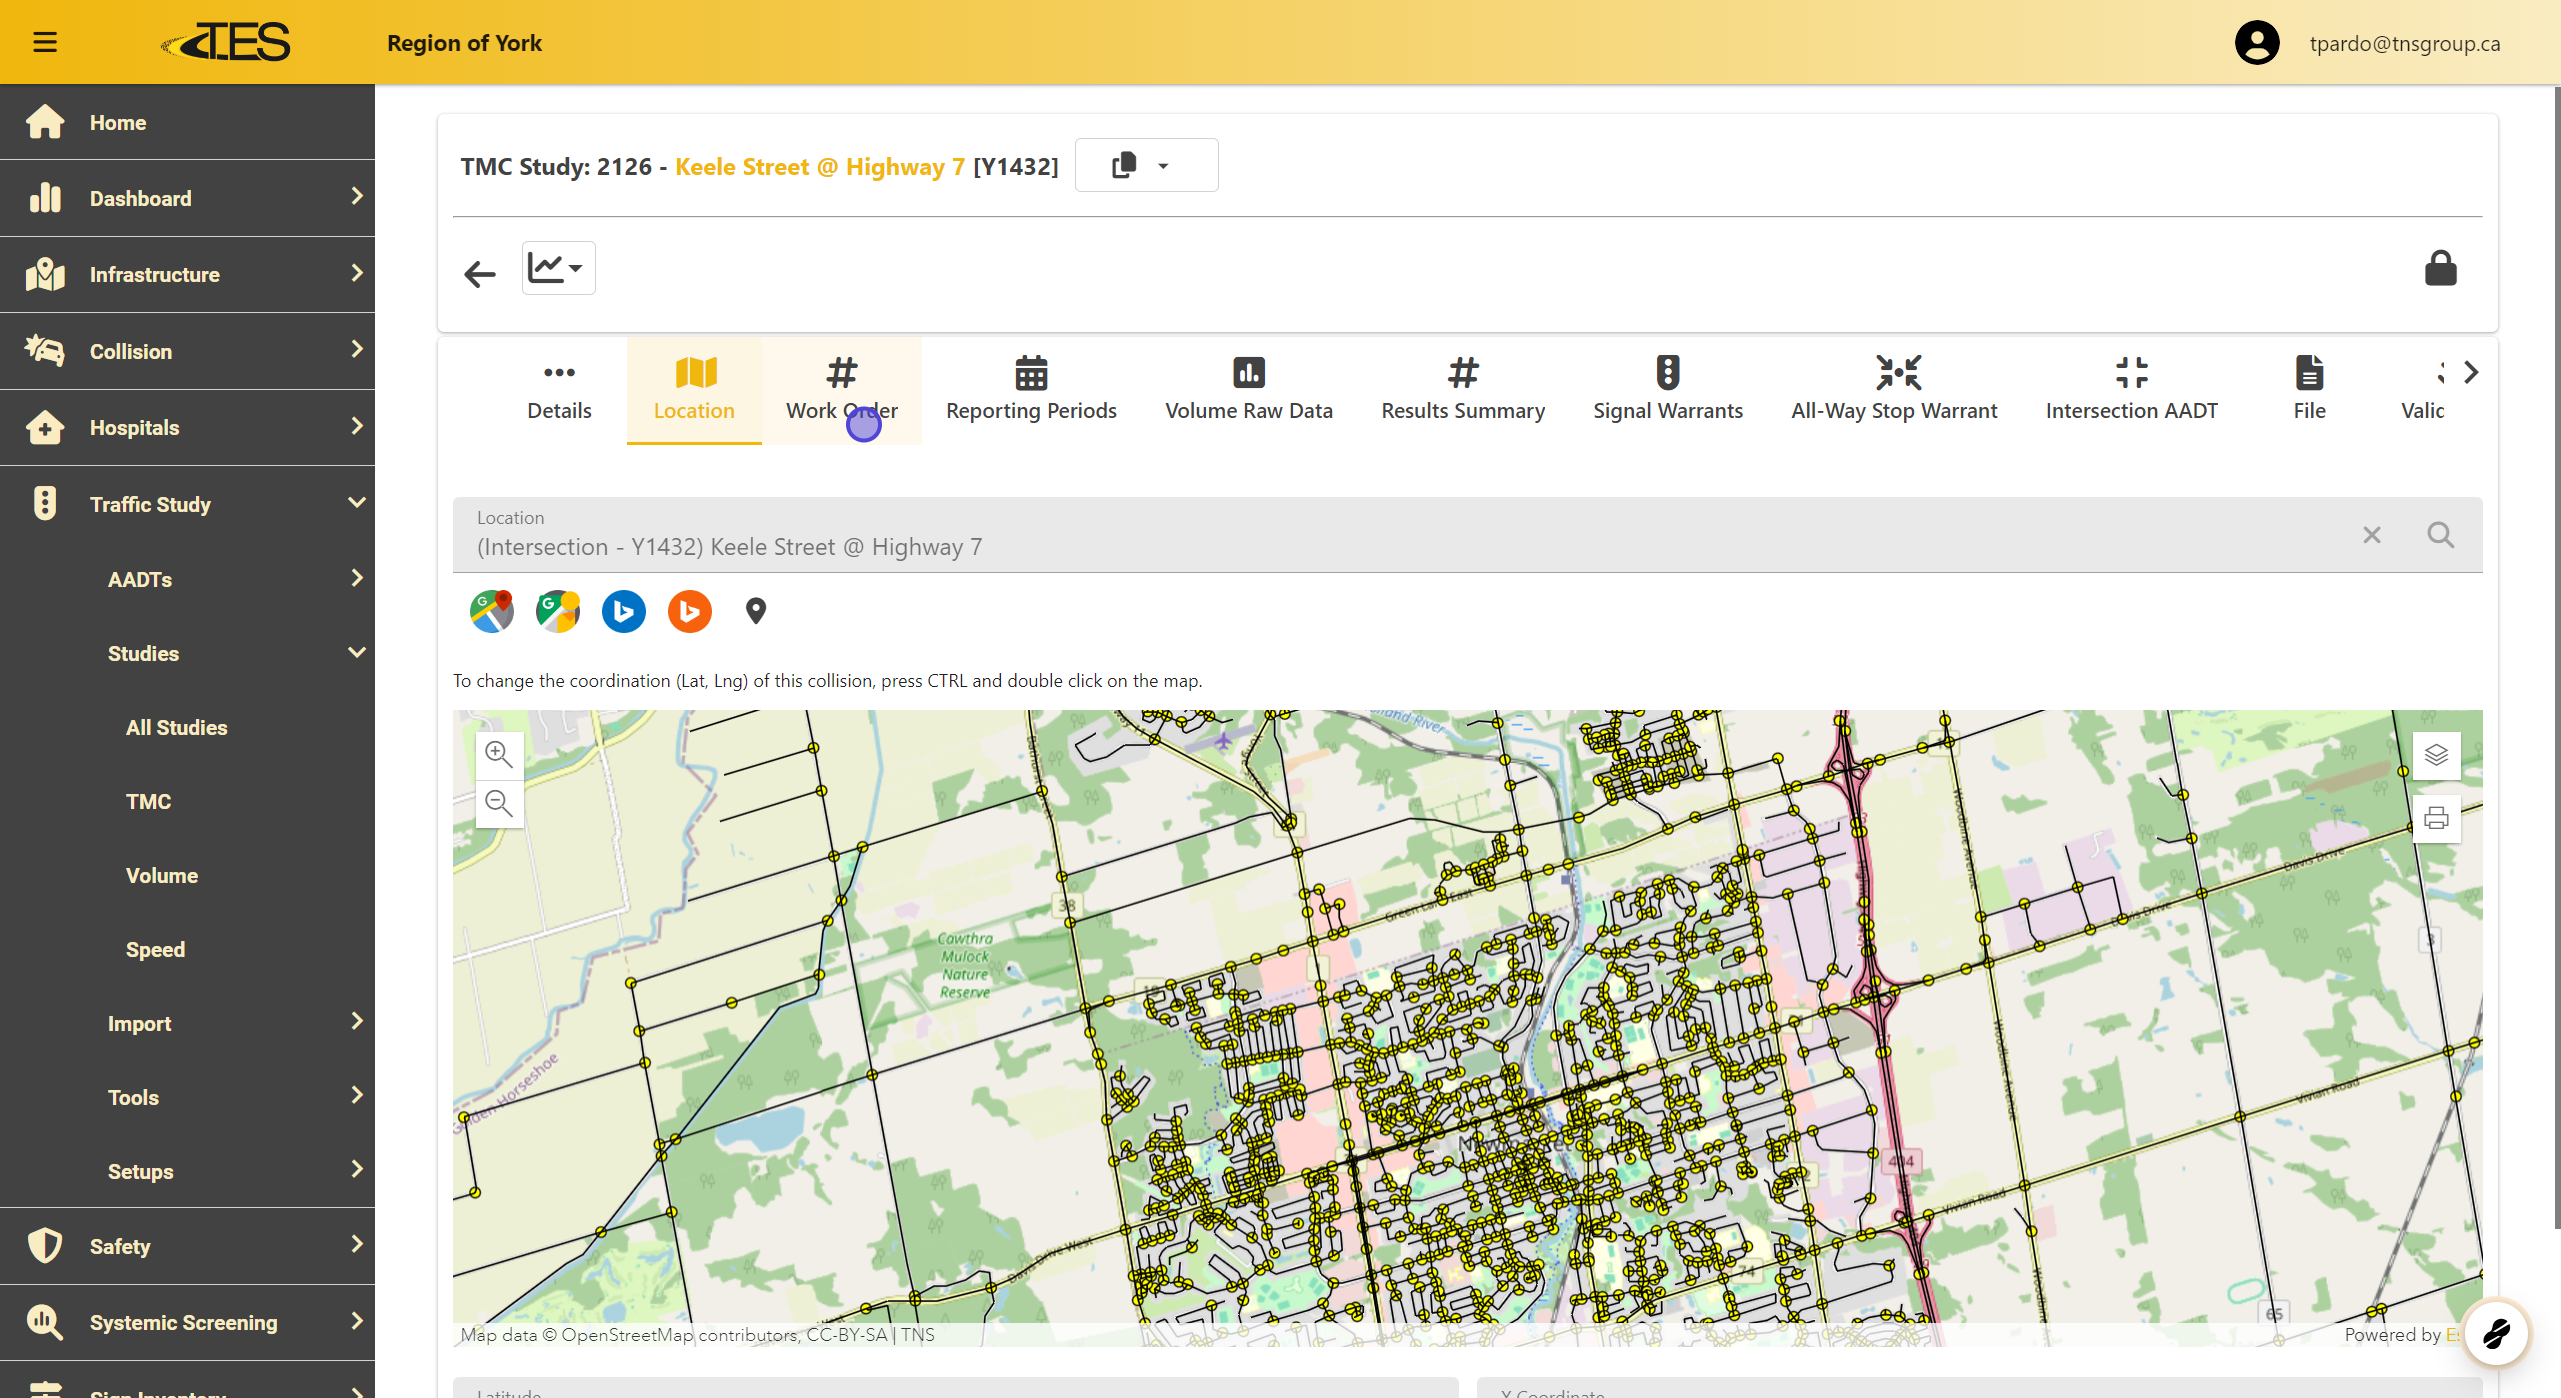Open the chart reports dropdown

click(558, 268)
